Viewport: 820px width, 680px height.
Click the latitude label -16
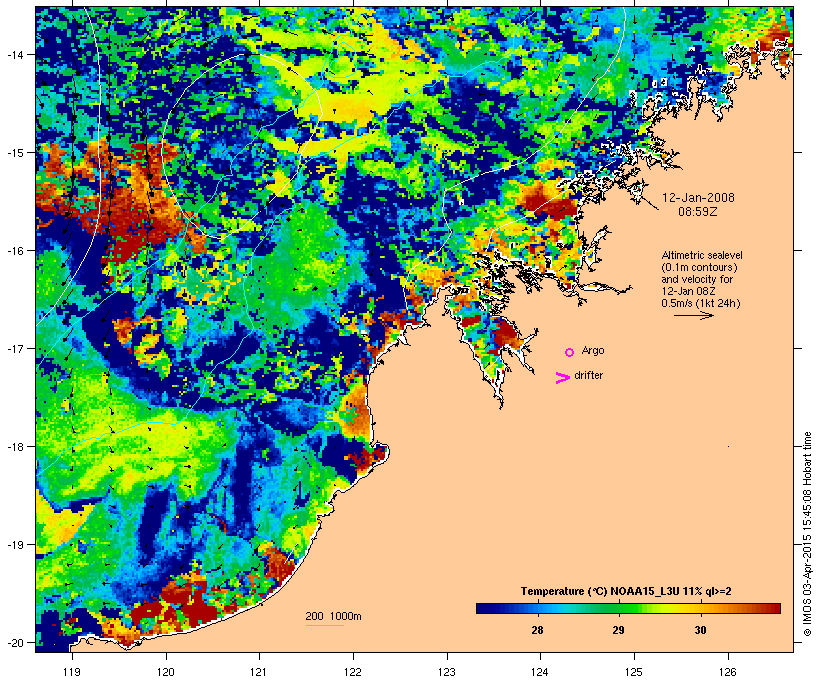tap(14, 251)
